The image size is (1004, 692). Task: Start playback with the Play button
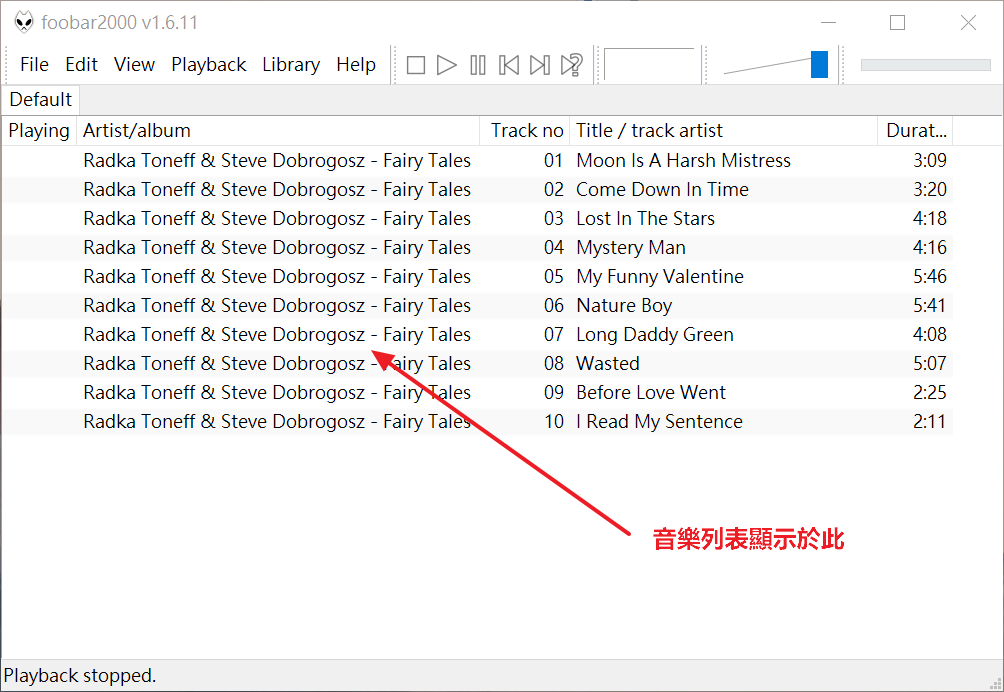click(x=446, y=65)
